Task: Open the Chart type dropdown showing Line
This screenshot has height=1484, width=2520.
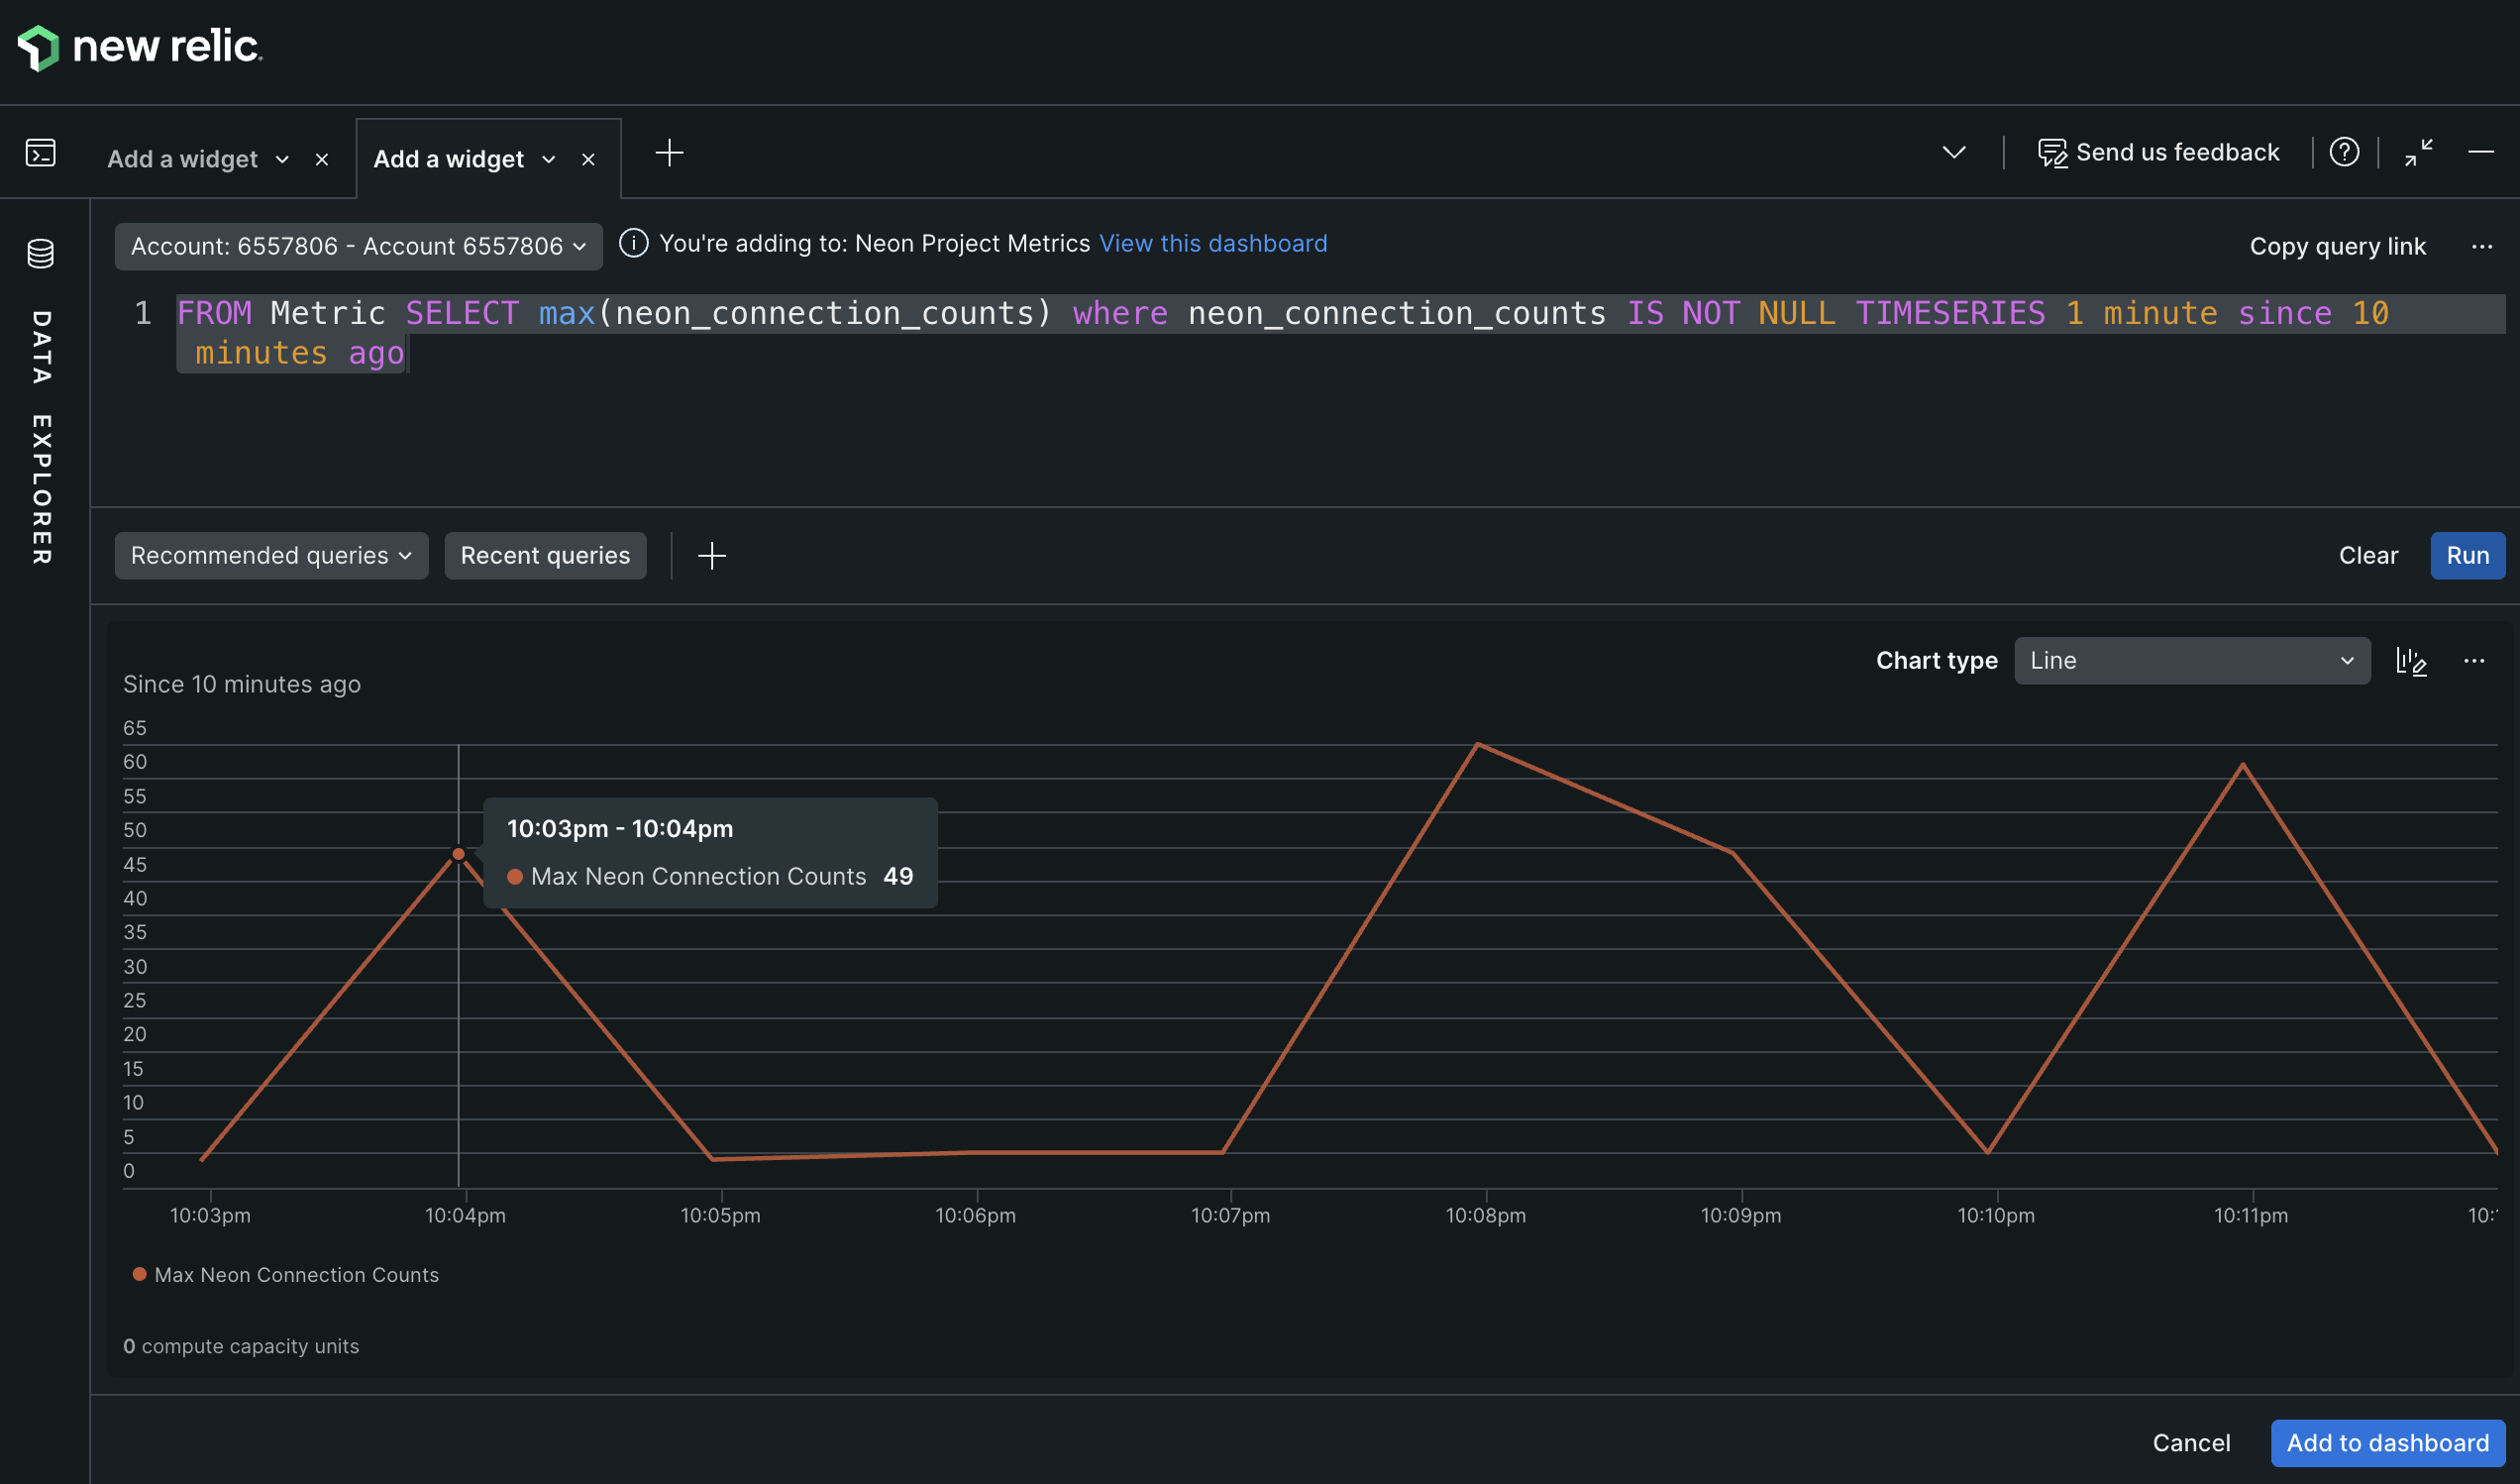Action: pyautogui.click(x=2192, y=660)
